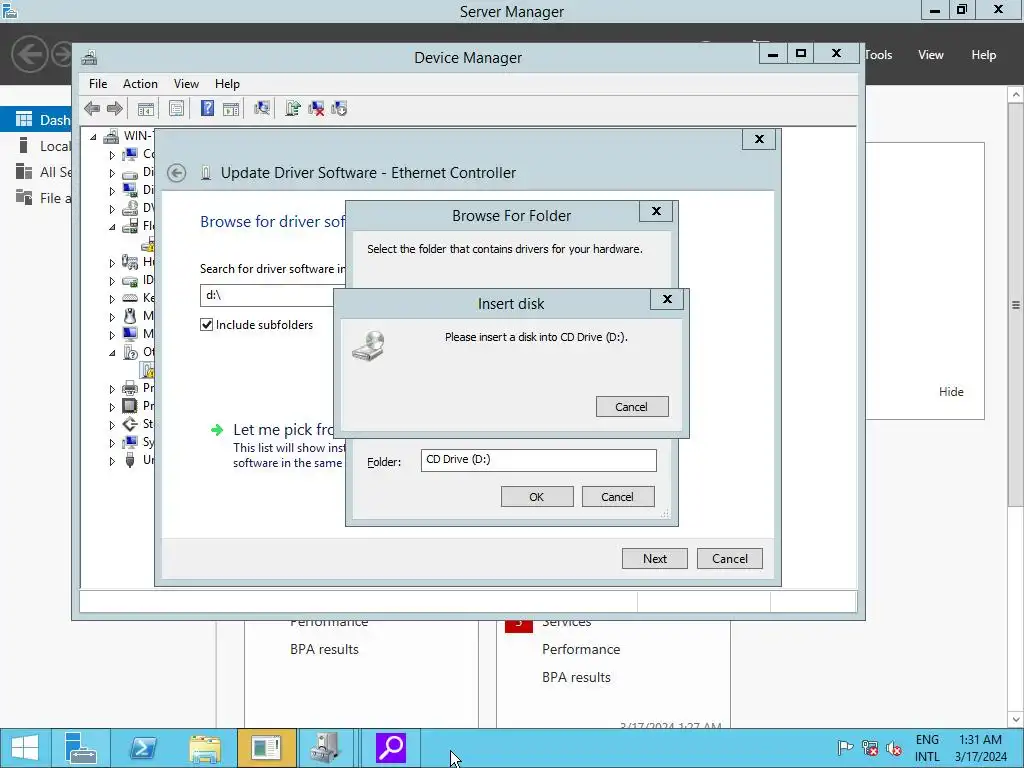Click the Back arrow in Device Manager toolbar
1024x768 pixels.
tap(92, 108)
